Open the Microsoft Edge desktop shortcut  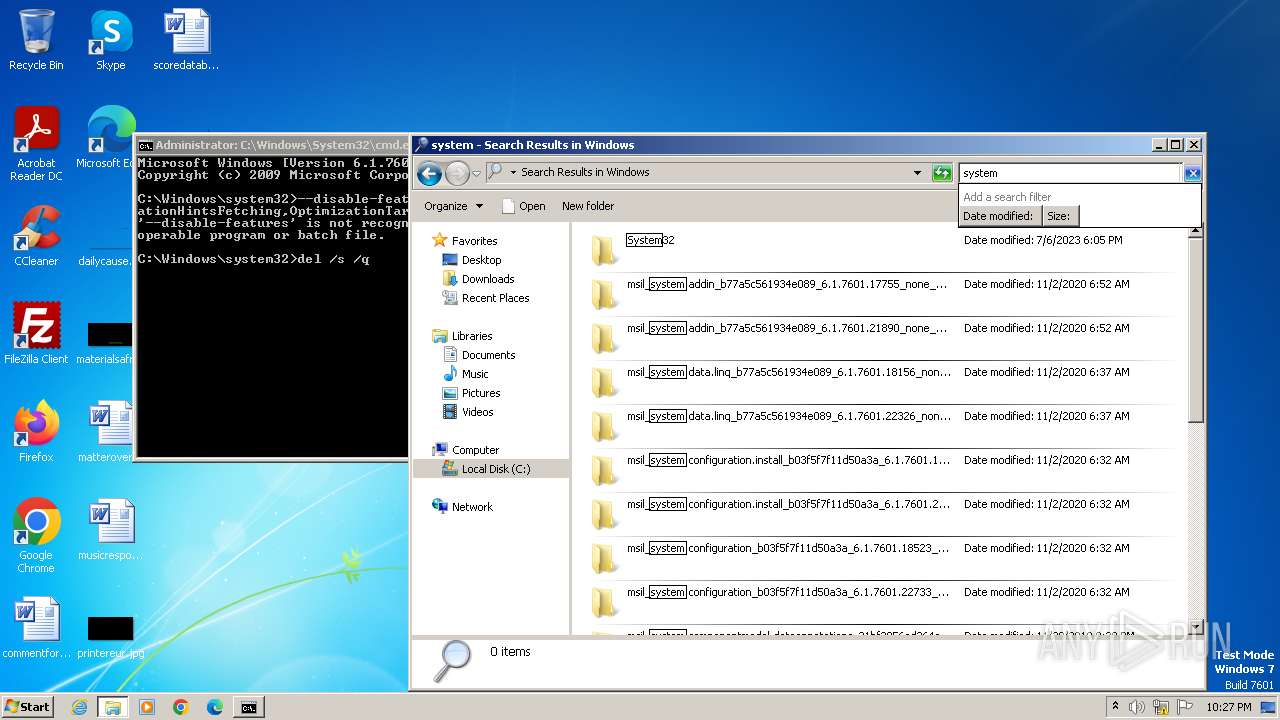(x=110, y=138)
